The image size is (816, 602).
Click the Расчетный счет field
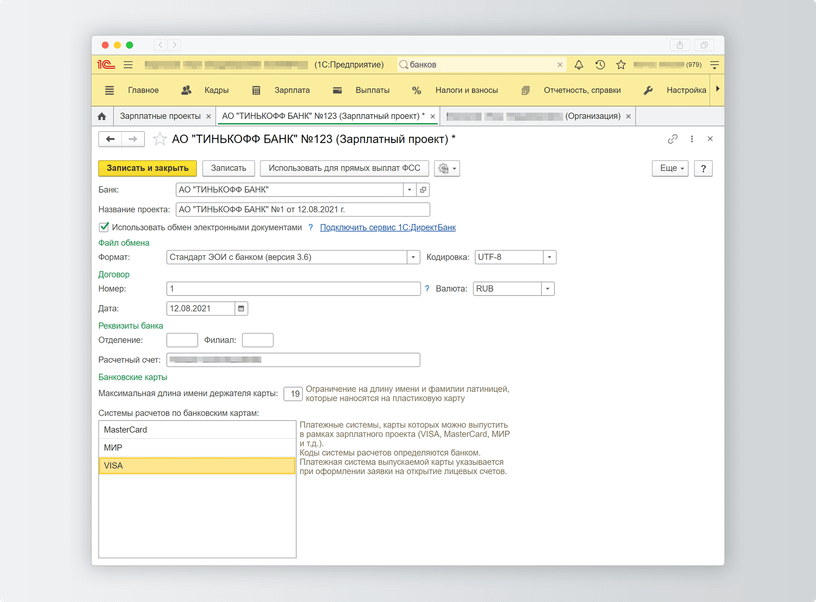294,360
